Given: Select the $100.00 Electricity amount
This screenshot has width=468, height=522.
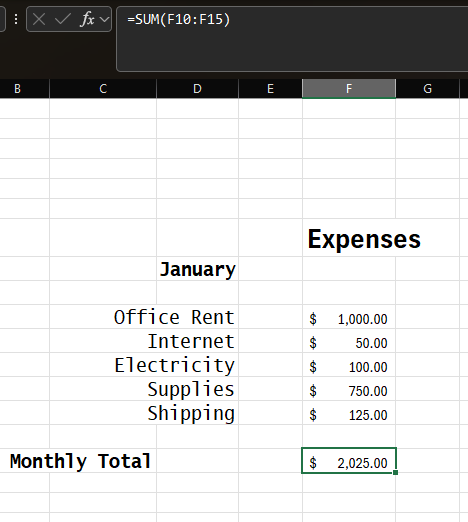Looking at the screenshot, I should [x=349, y=365].
